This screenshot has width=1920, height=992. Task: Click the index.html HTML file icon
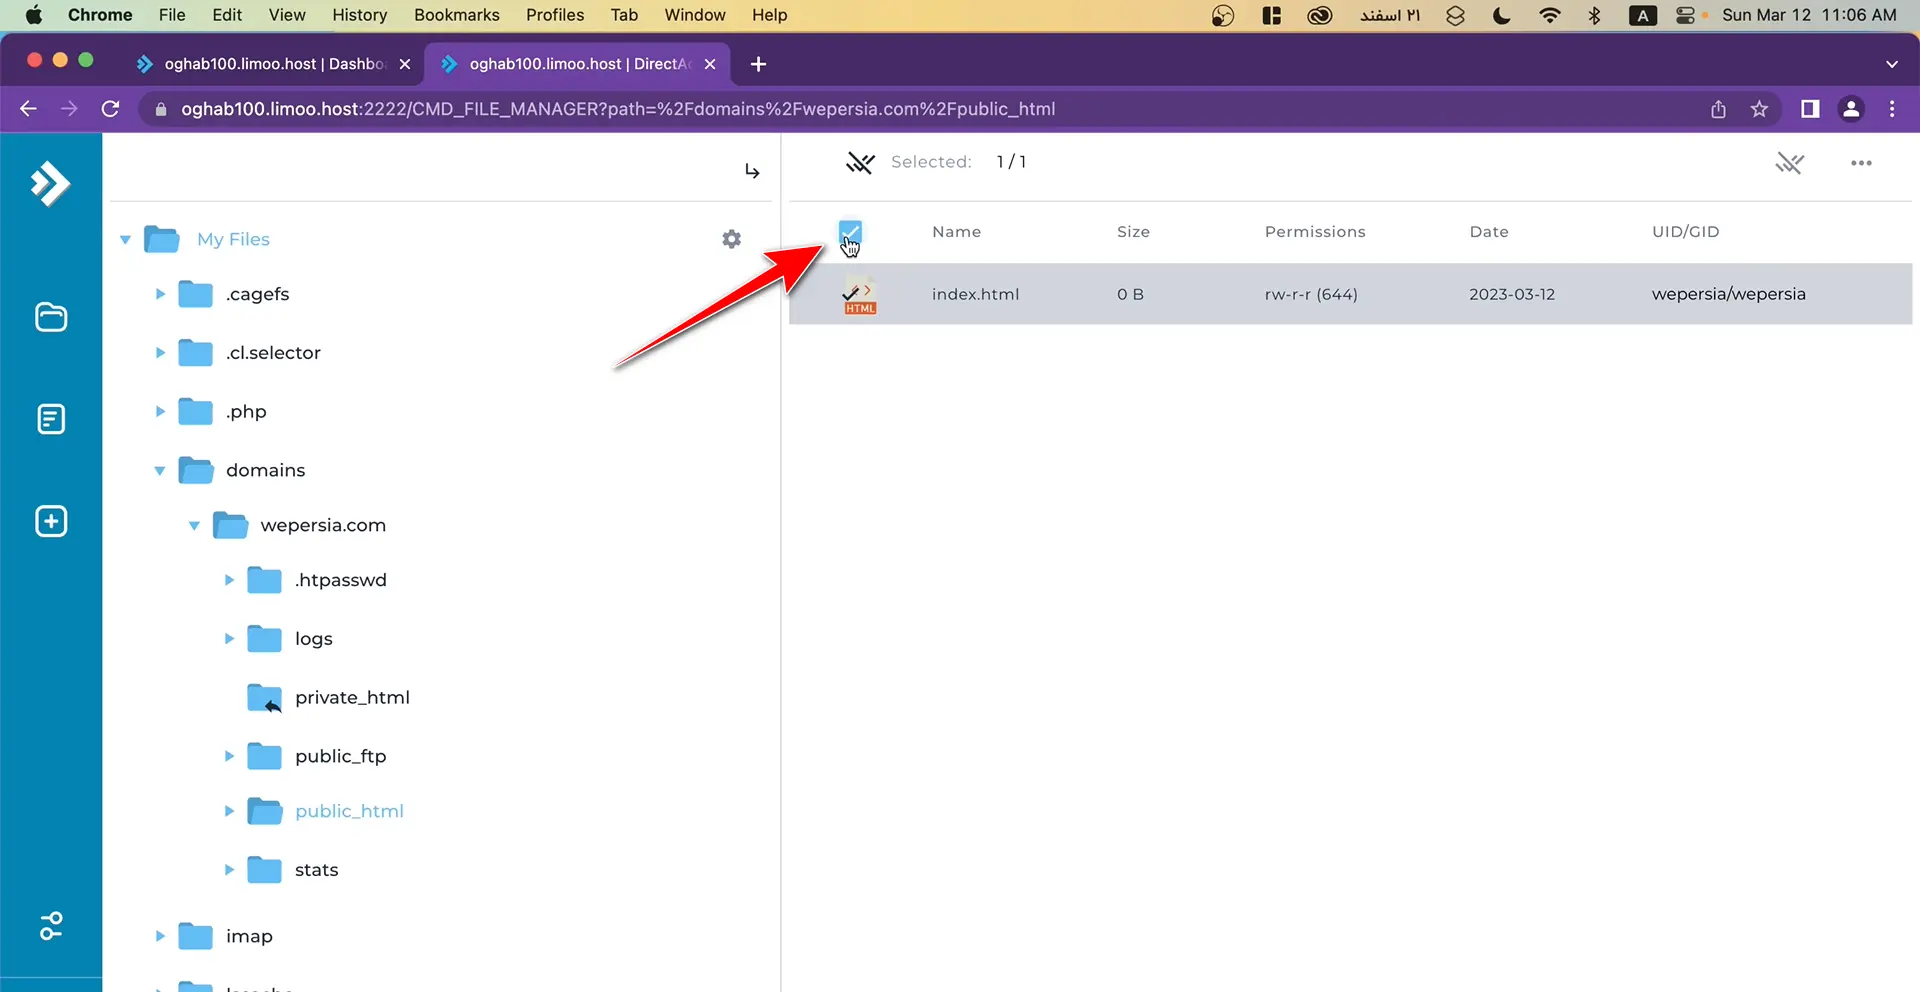(x=859, y=295)
